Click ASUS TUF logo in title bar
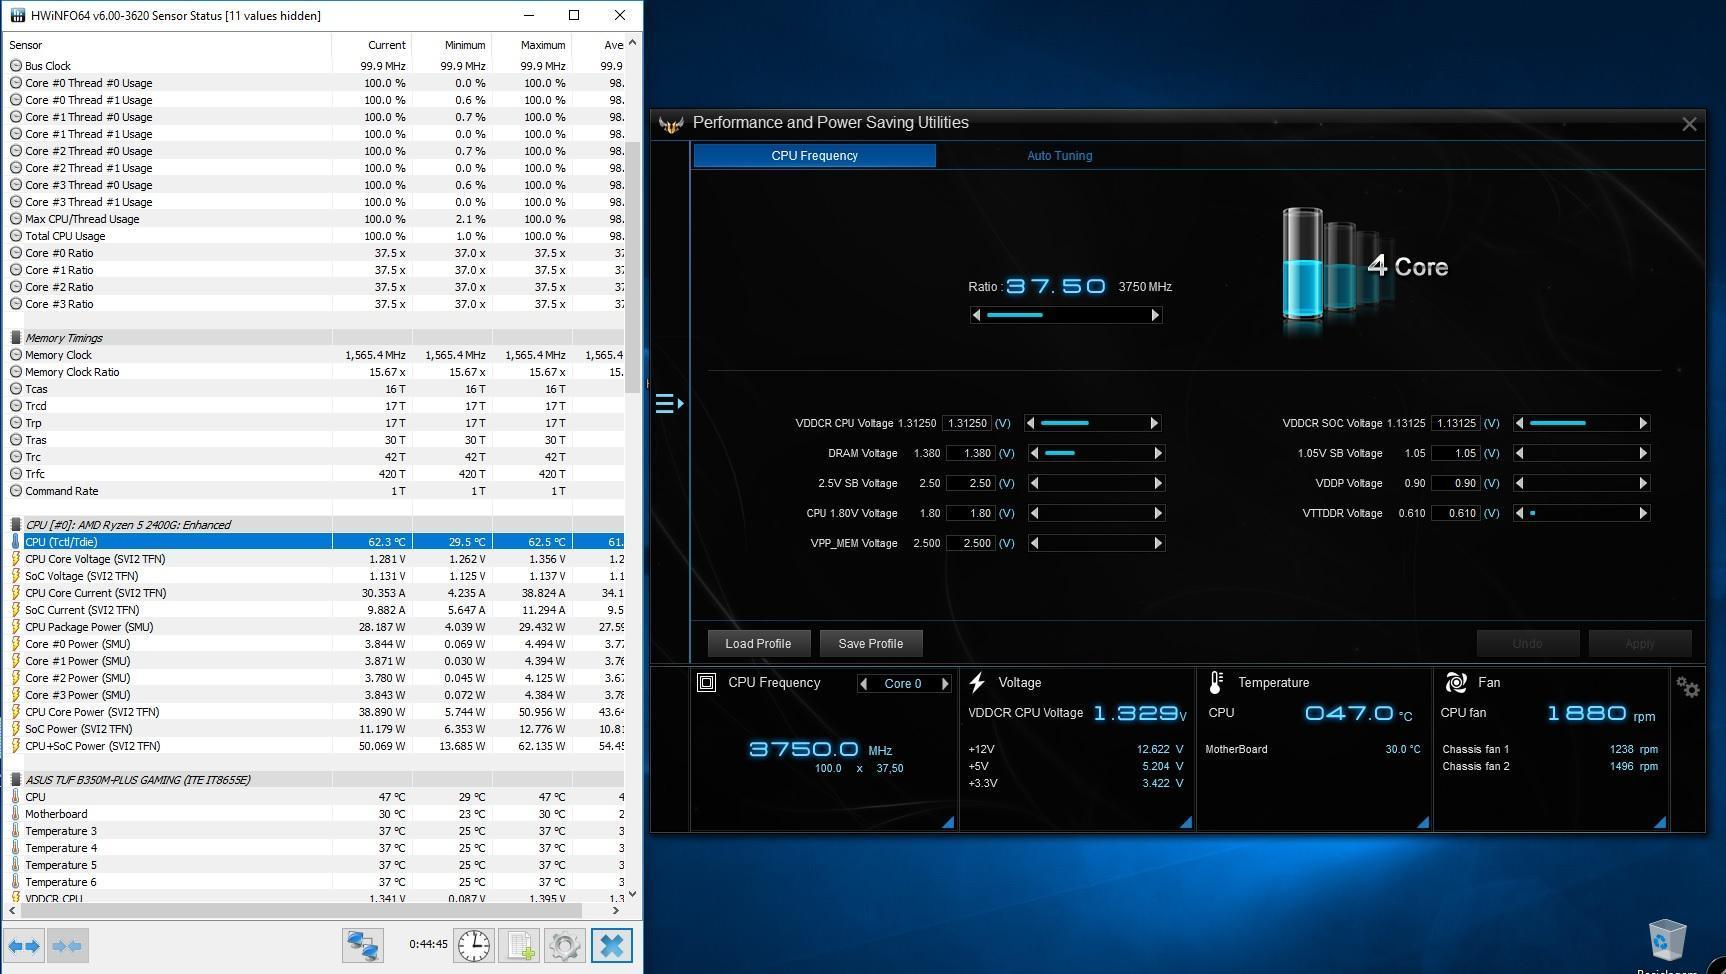The height and width of the screenshot is (974, 1726). click(x=671, y=124)
